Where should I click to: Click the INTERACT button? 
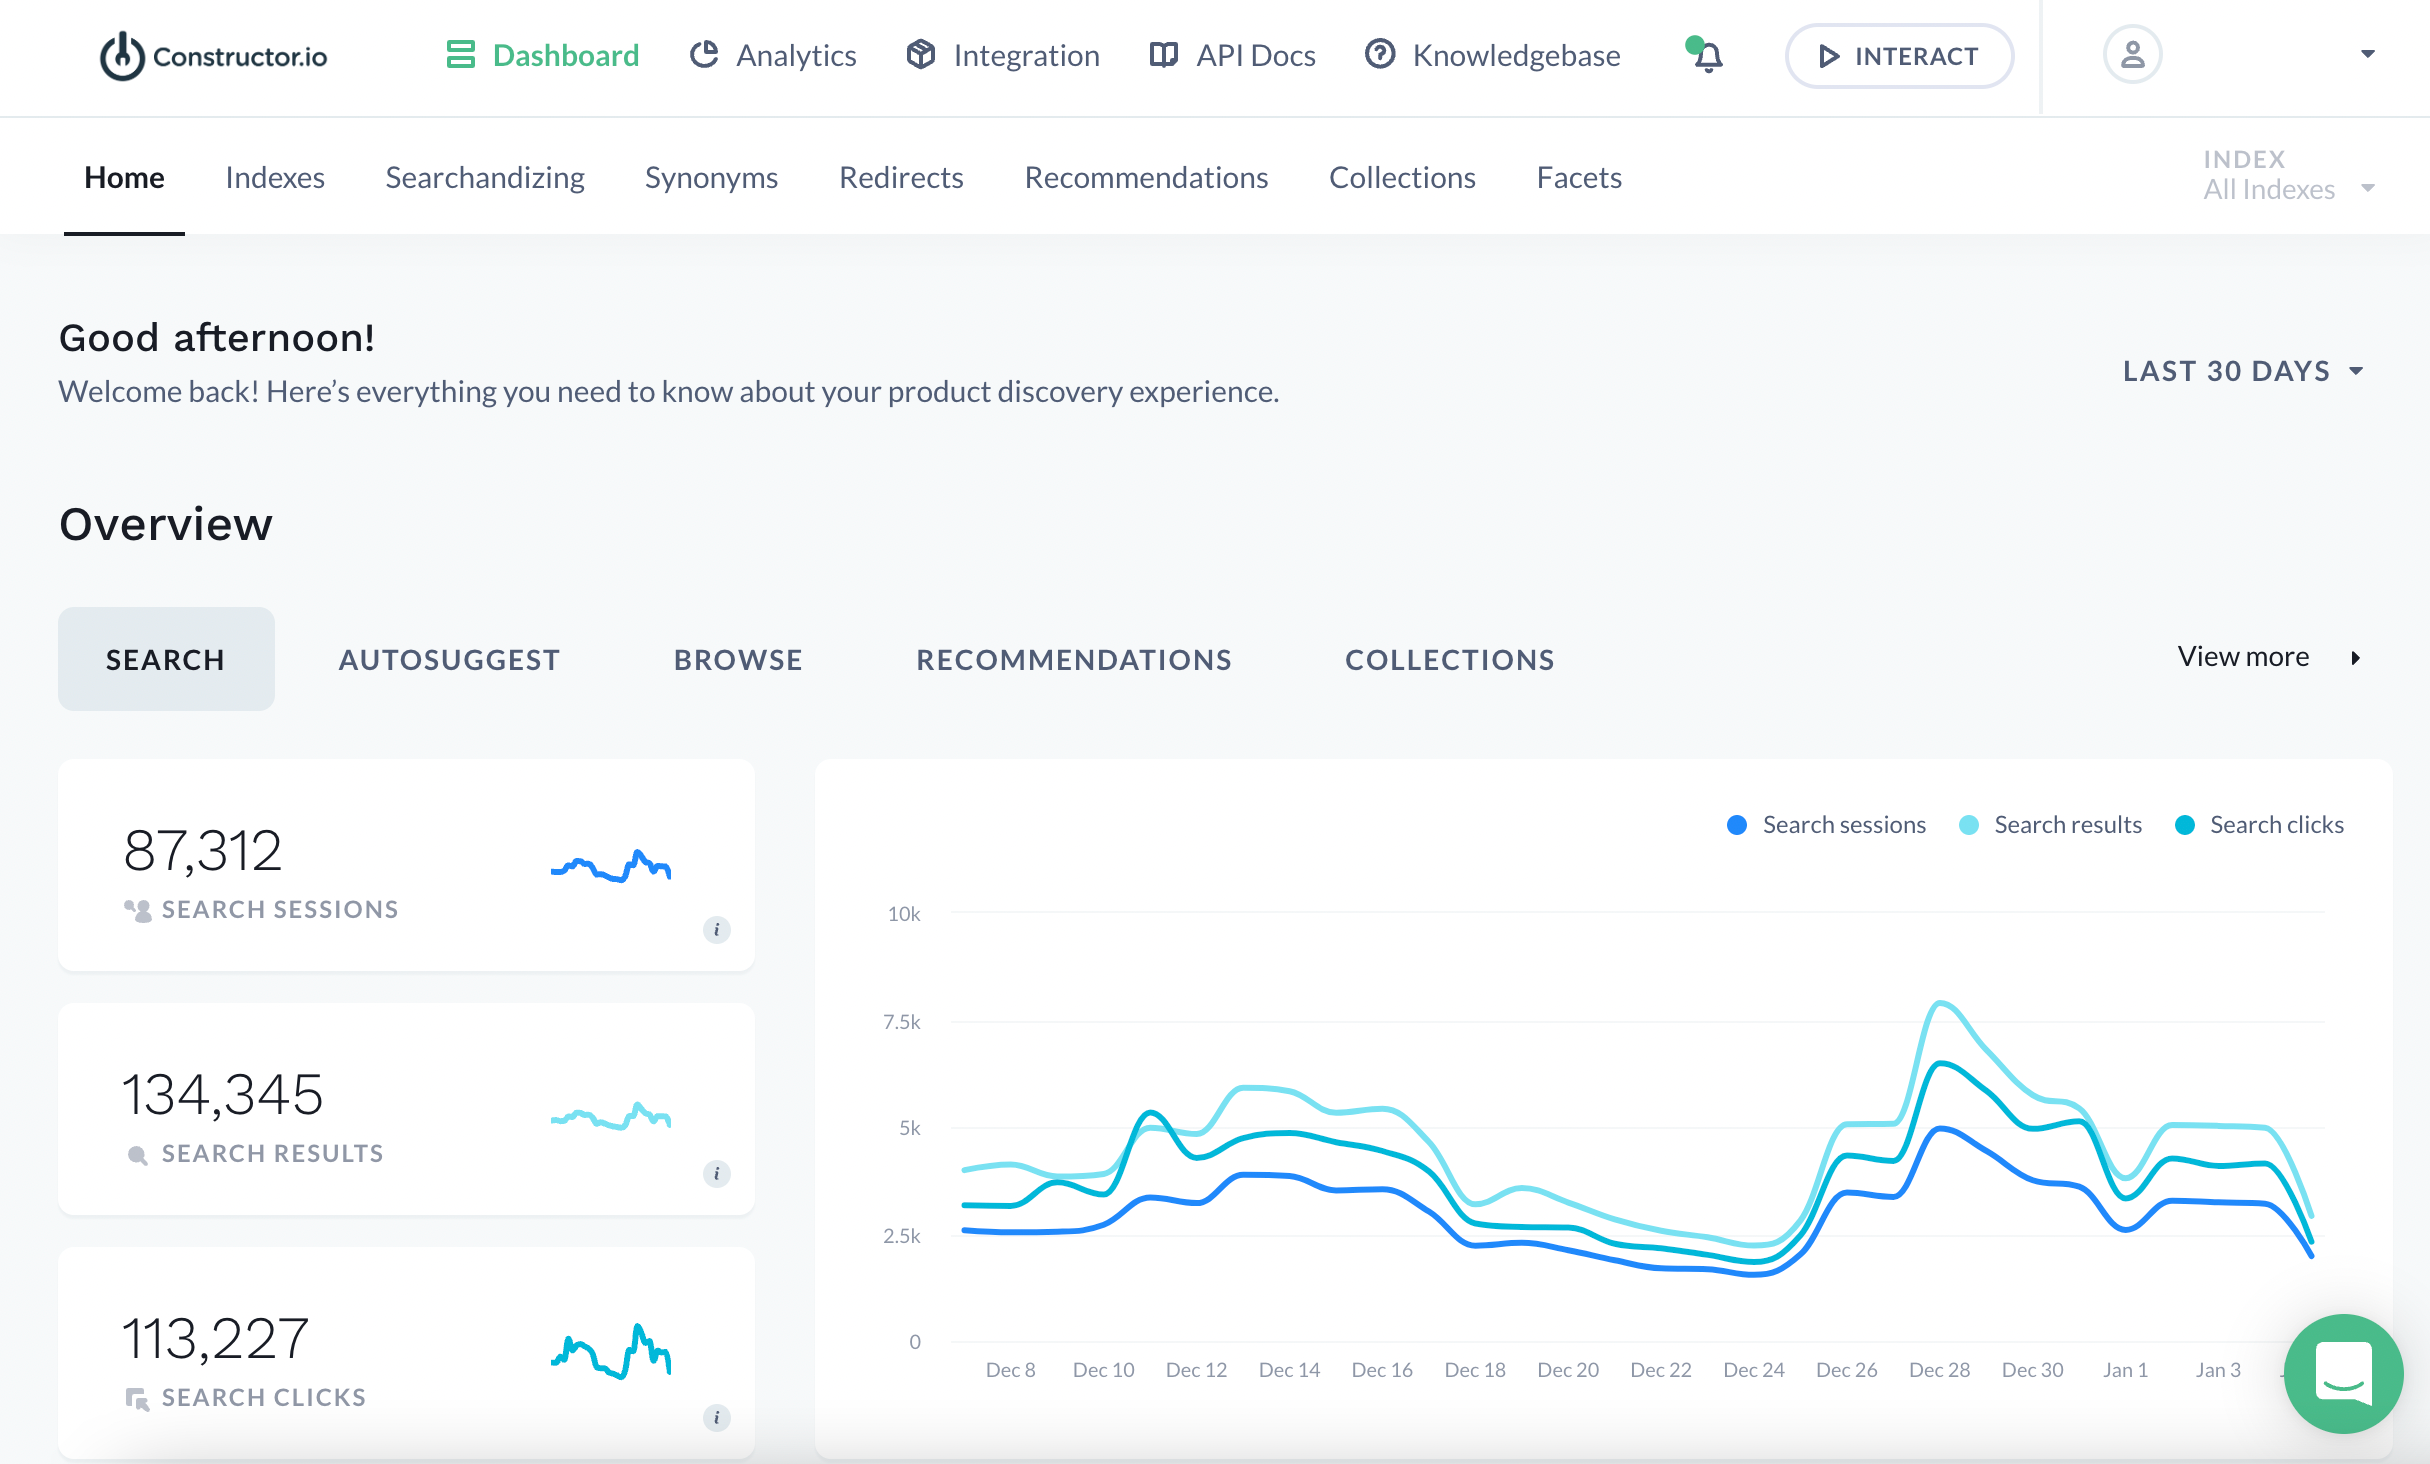(1899, 56)
